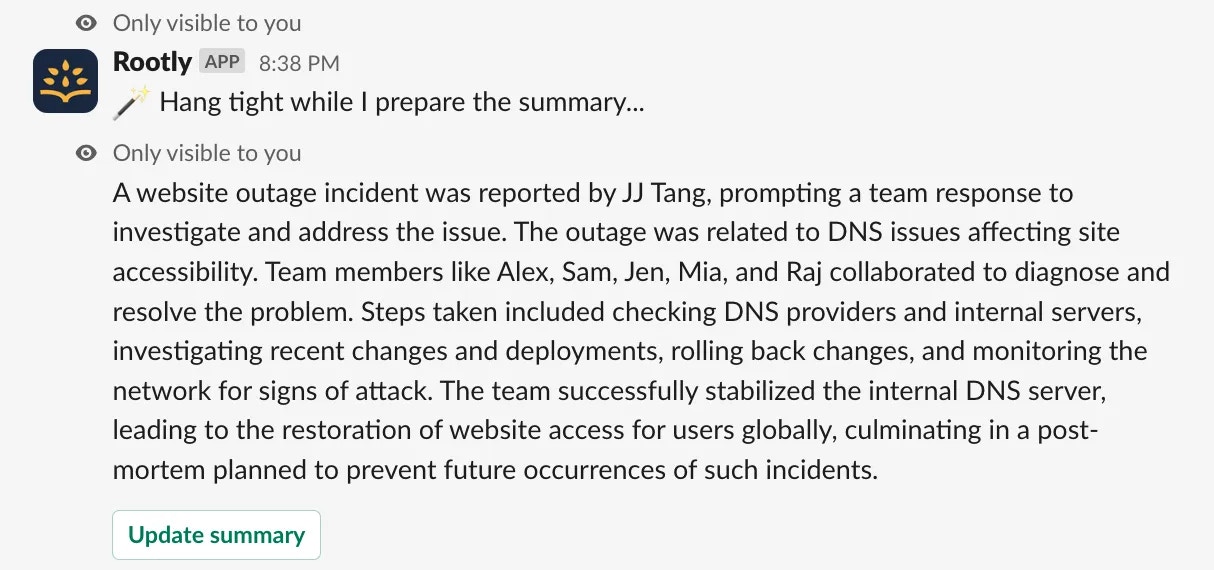Select the 'Hang tight while I prepare' message
Screen dimensions: 1214x570
401,103
